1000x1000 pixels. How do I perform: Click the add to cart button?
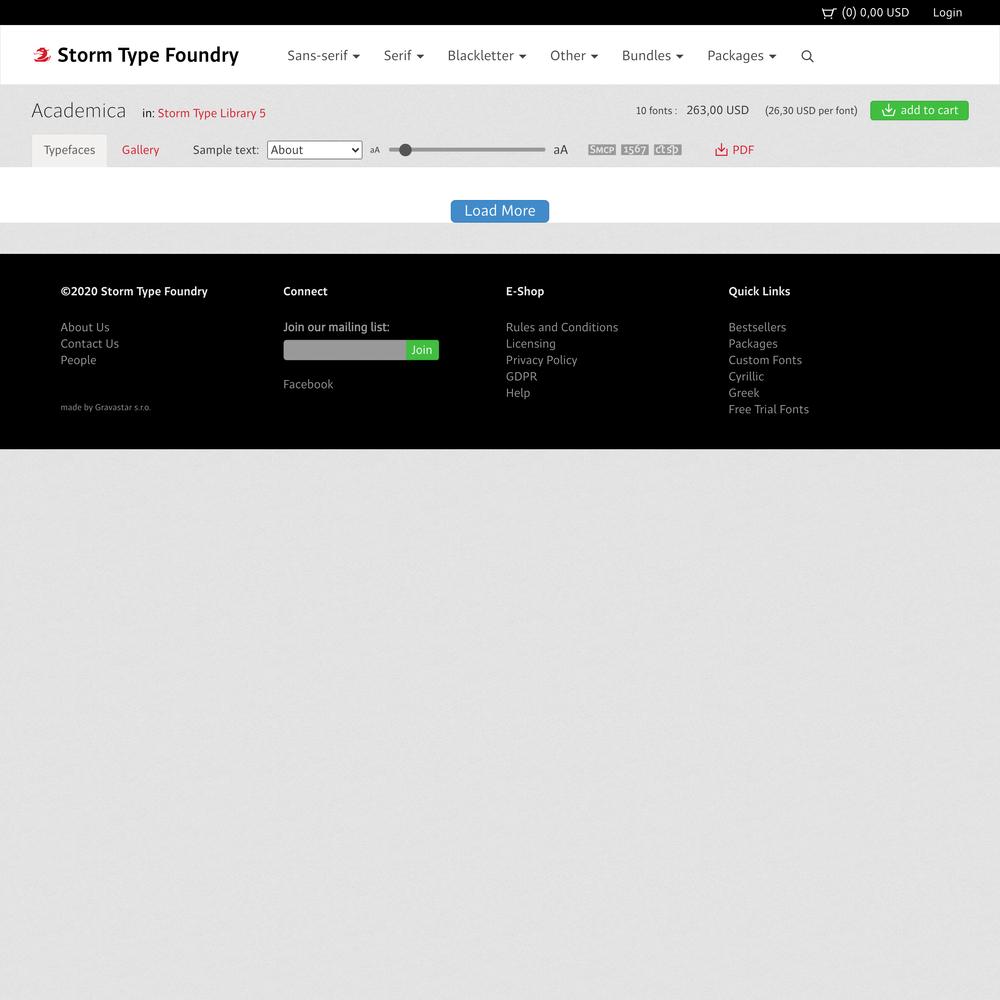point(919,110)
